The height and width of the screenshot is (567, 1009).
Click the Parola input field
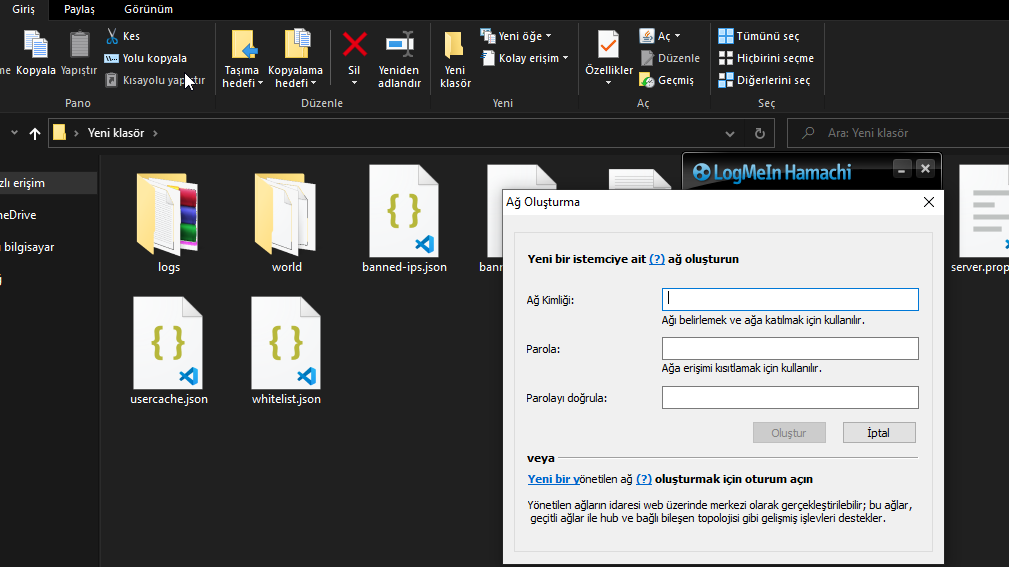point(790,348)
